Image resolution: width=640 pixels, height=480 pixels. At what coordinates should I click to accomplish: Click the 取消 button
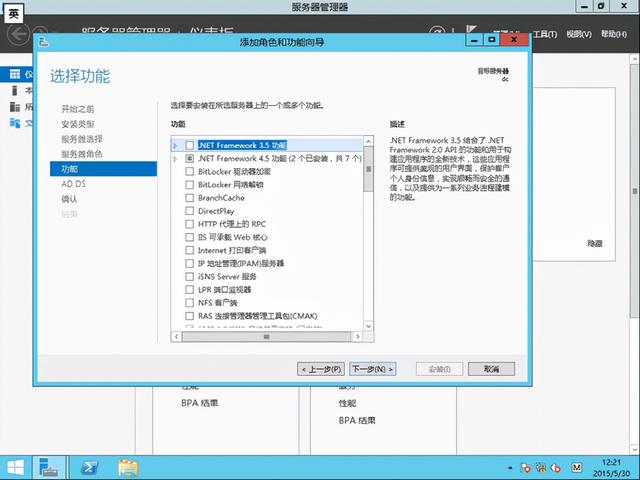(491, 369)
